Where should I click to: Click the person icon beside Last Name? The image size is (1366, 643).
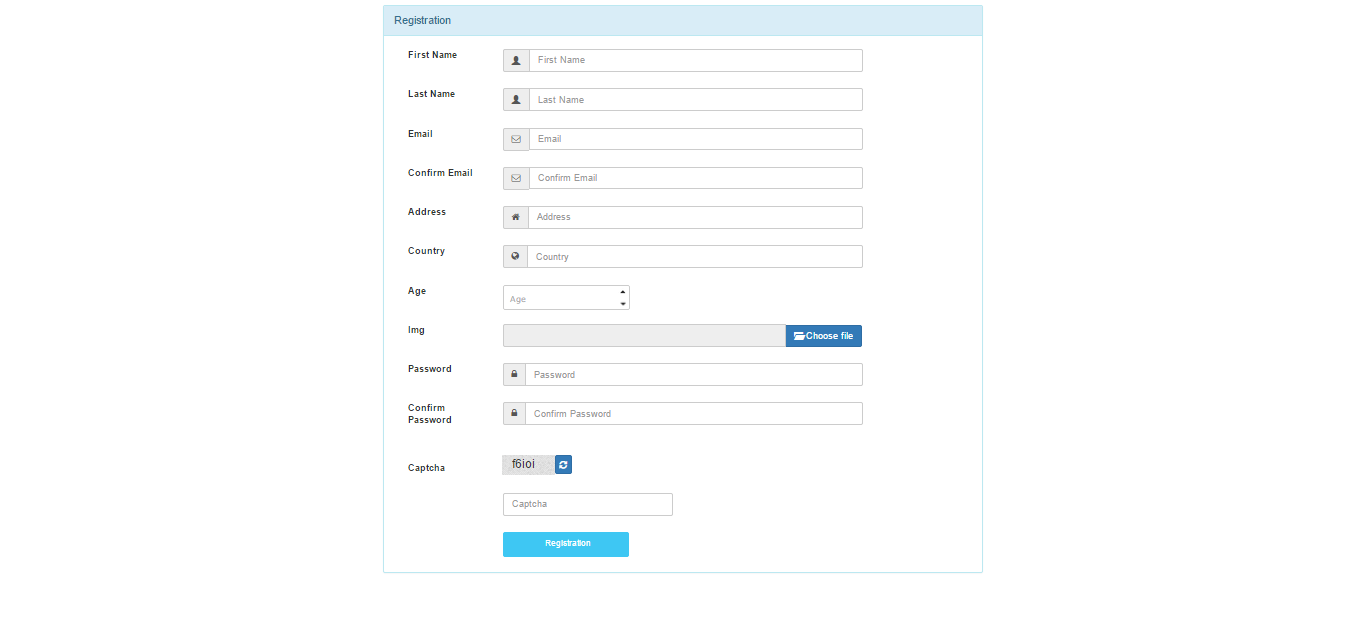(x=515, y=99)
